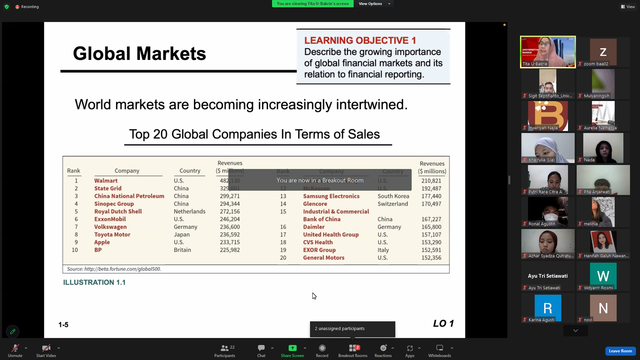The height and width of the screenshot is (360, 640).
Task: Select the W avatar participant tile
Action: 603,276
